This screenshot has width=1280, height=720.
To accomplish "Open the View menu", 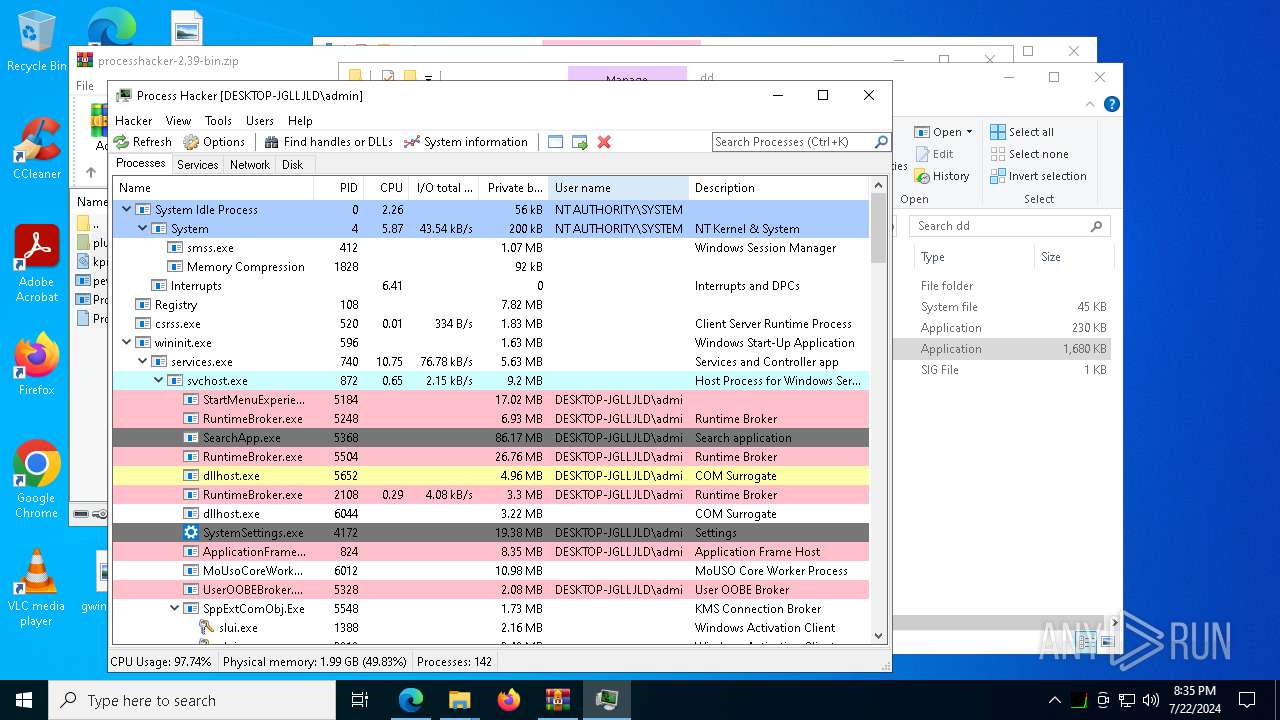I will tap(179, 120).
